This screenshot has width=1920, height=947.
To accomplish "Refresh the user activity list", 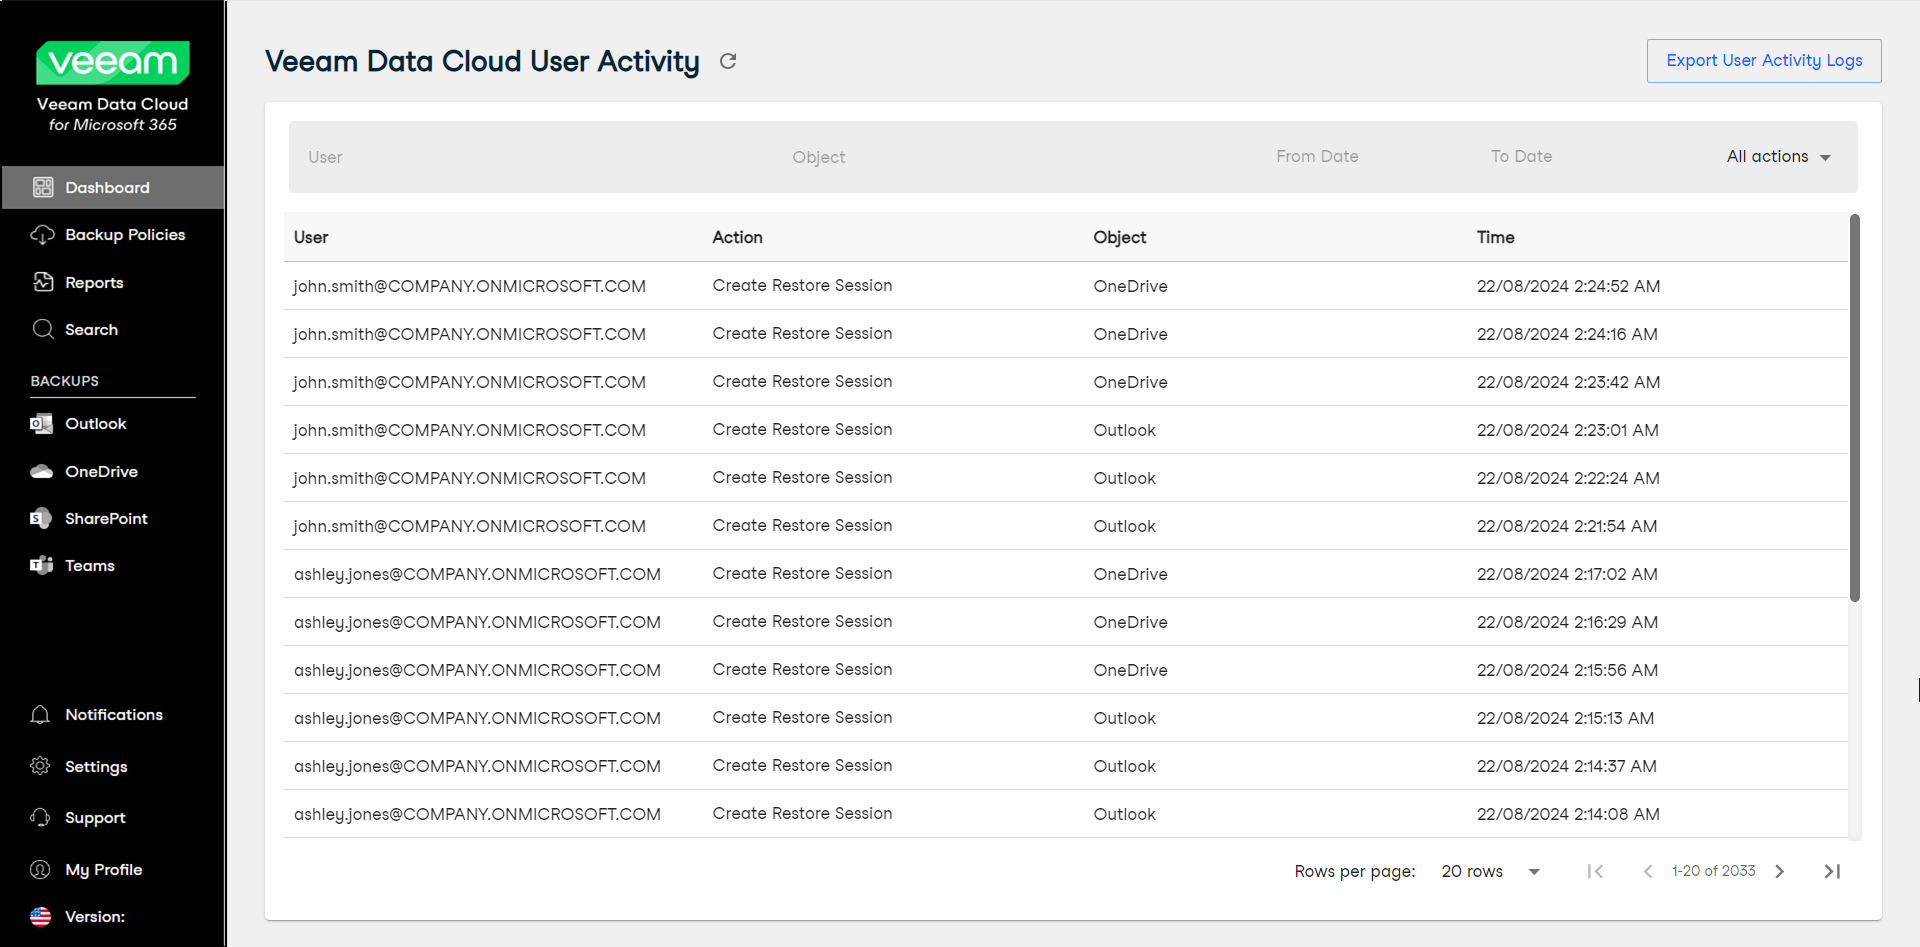I will point(728,61).
